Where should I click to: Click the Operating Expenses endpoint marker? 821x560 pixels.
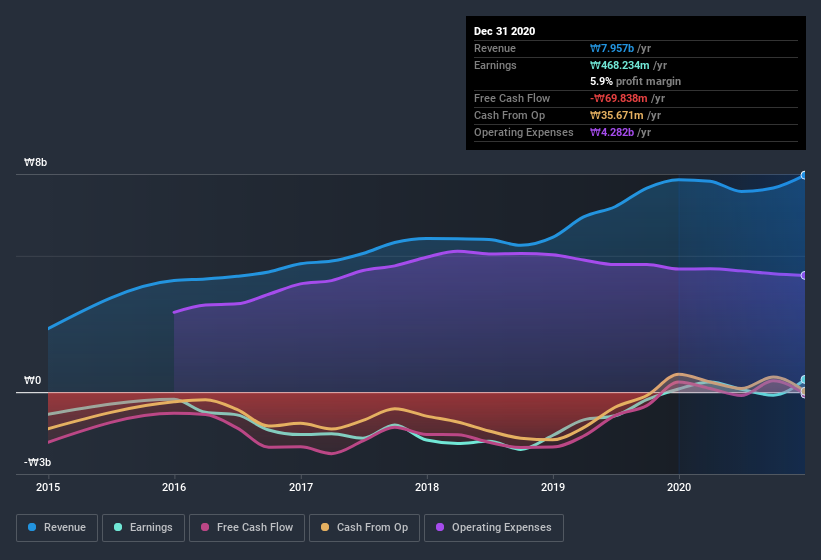click(x=804, y=275)
